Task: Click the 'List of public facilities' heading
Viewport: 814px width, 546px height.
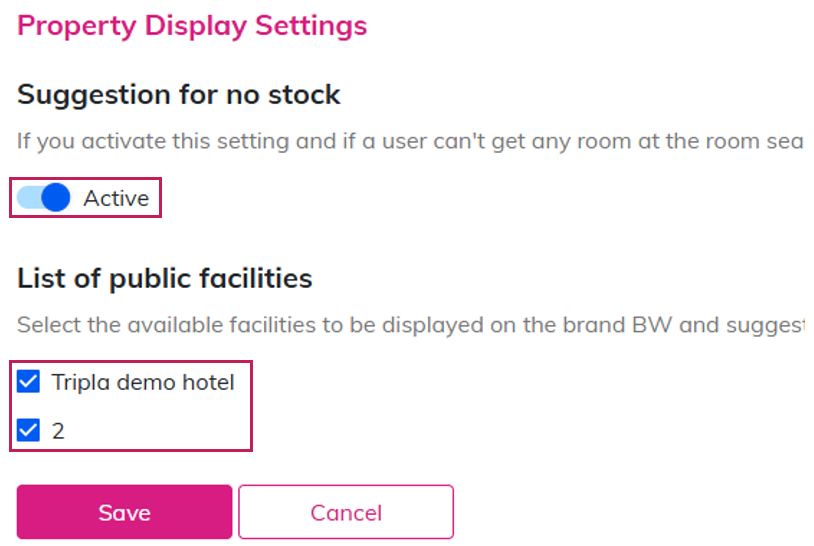Action: click(x=165, y=278)
